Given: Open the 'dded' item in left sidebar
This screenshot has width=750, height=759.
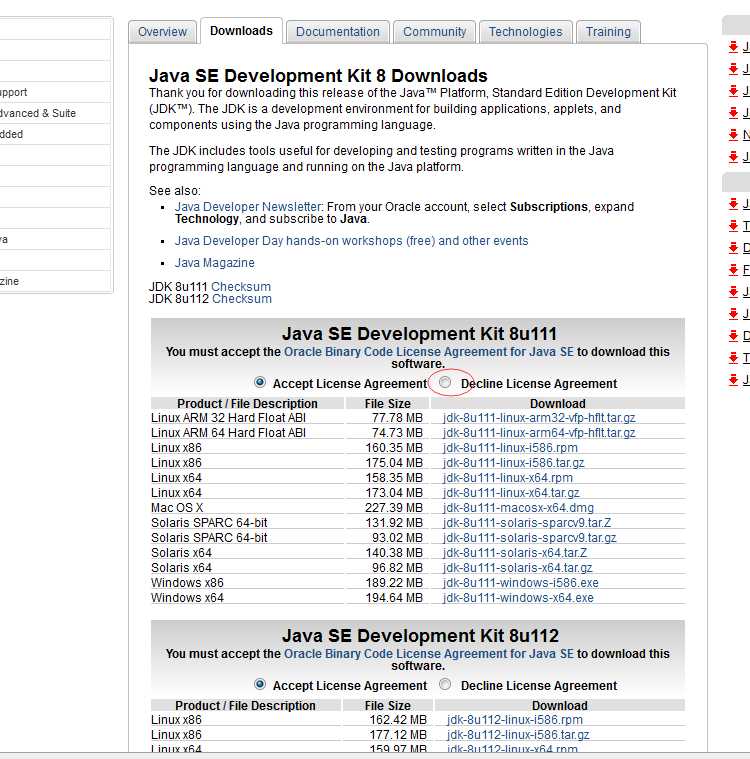Looking at the screenshot, I should click(x=12, y=134).
